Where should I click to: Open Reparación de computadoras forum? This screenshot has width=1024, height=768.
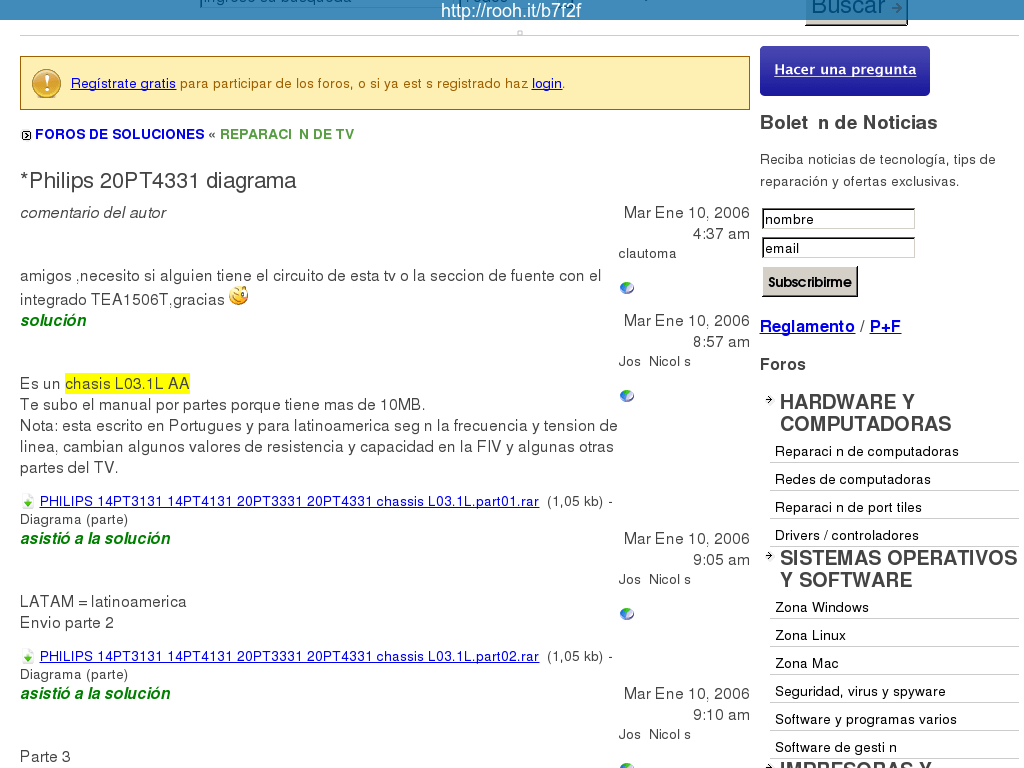coord(866,451)
